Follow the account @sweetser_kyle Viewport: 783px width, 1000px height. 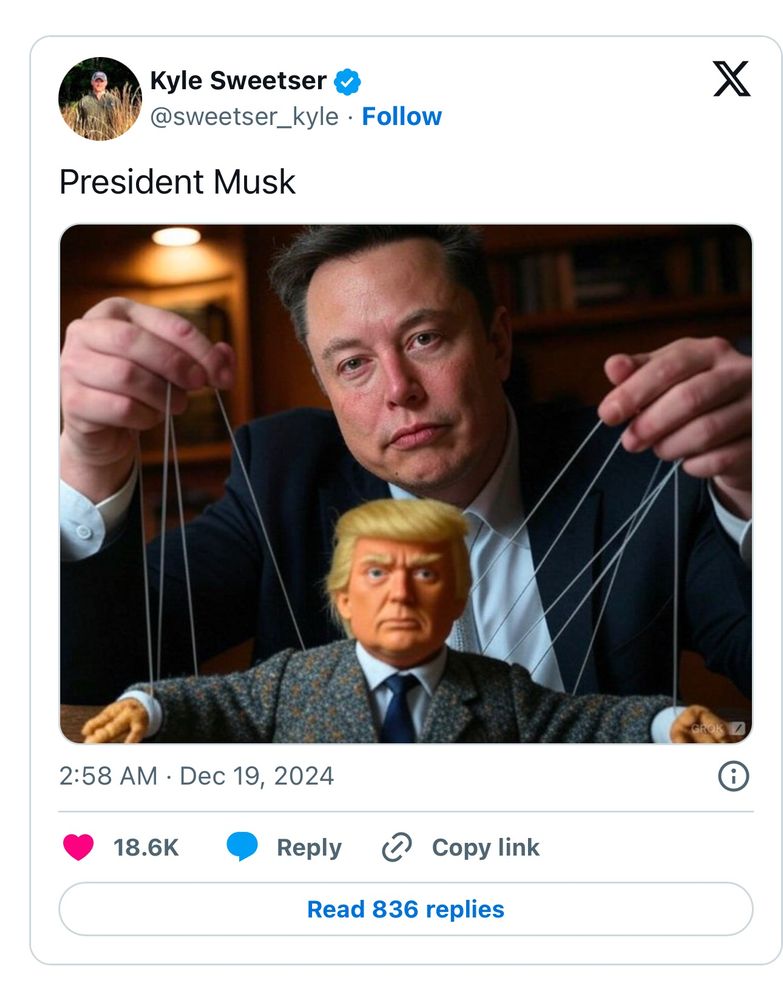point(404,116)
